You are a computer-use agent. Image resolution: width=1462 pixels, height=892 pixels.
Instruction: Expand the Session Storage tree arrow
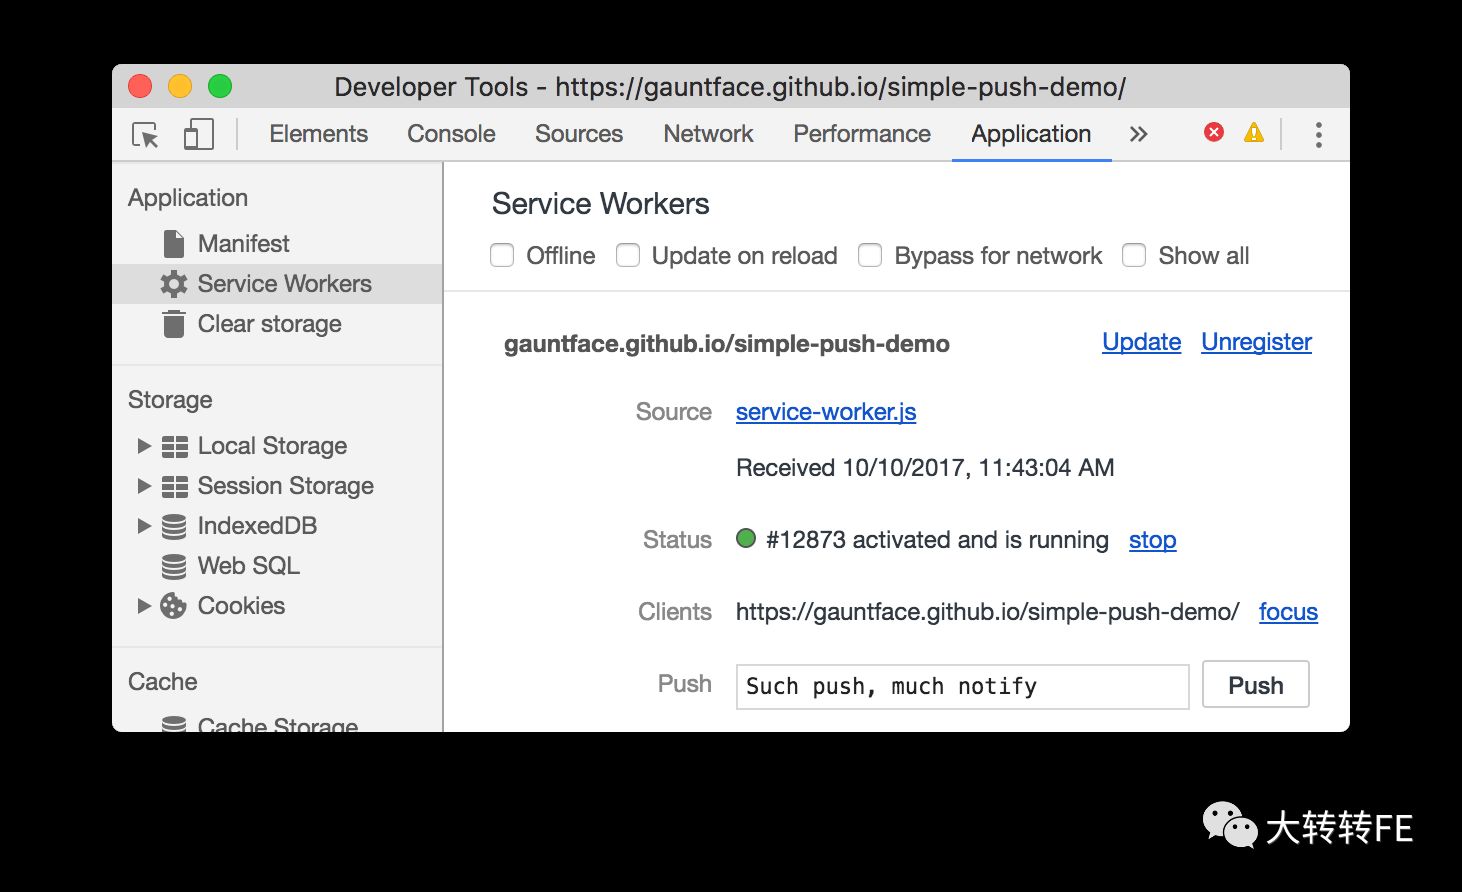click(x=144, y=485)
